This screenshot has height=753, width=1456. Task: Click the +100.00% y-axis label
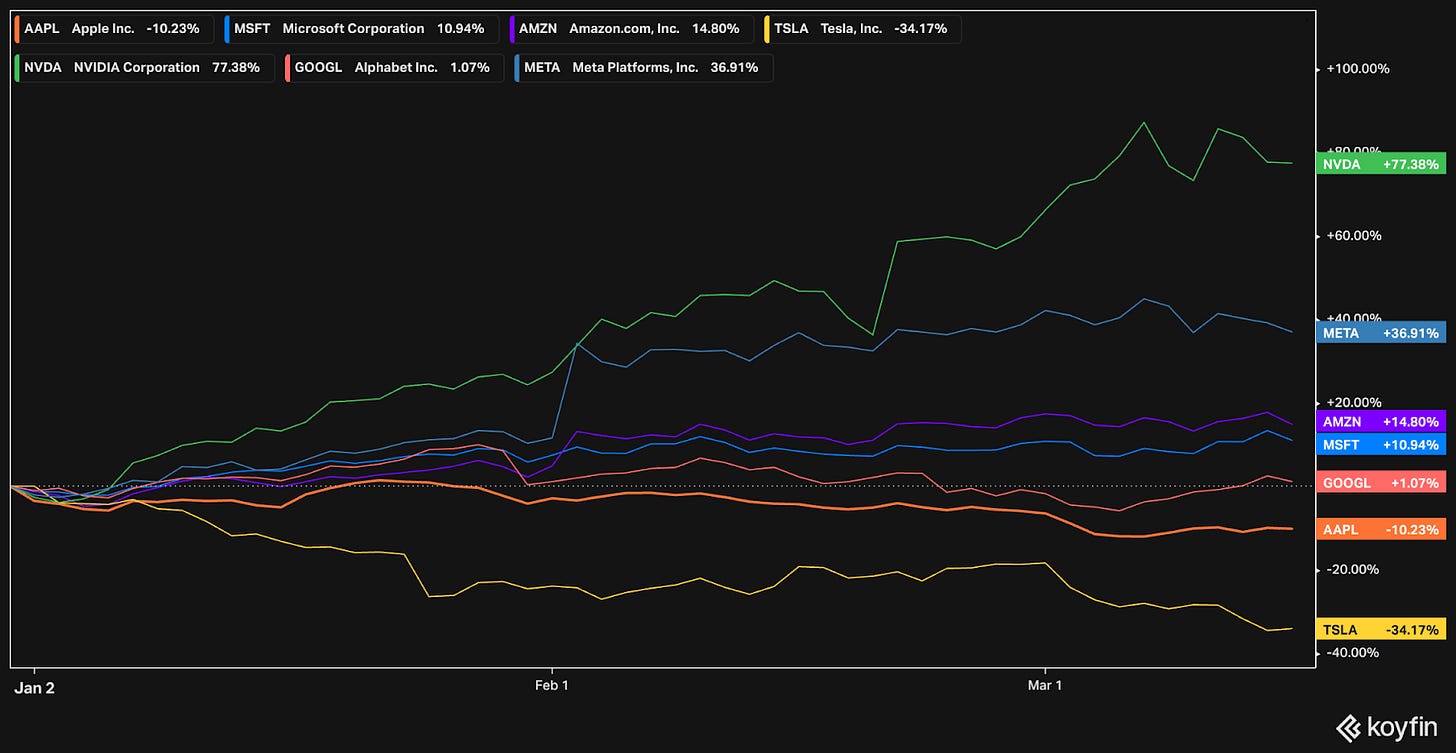click(x=1358, y=69)
